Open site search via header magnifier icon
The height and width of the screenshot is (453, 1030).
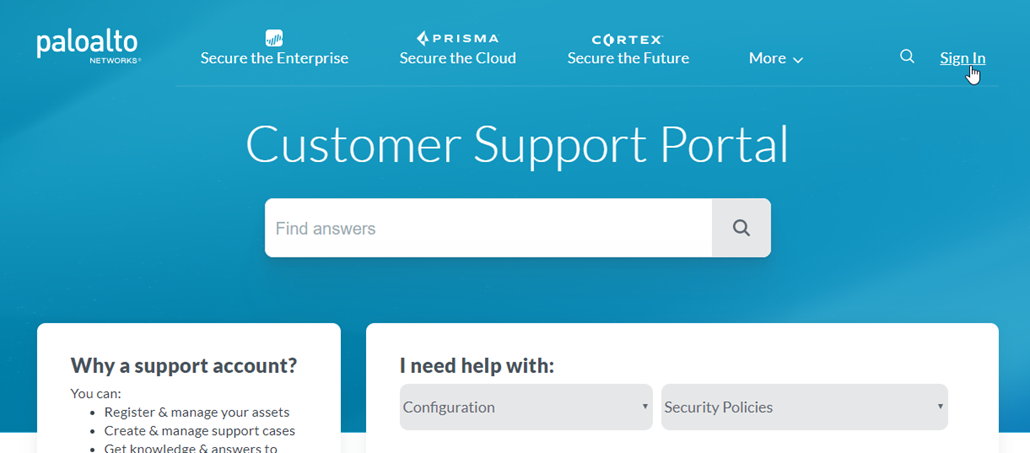(x=907, y=57)
